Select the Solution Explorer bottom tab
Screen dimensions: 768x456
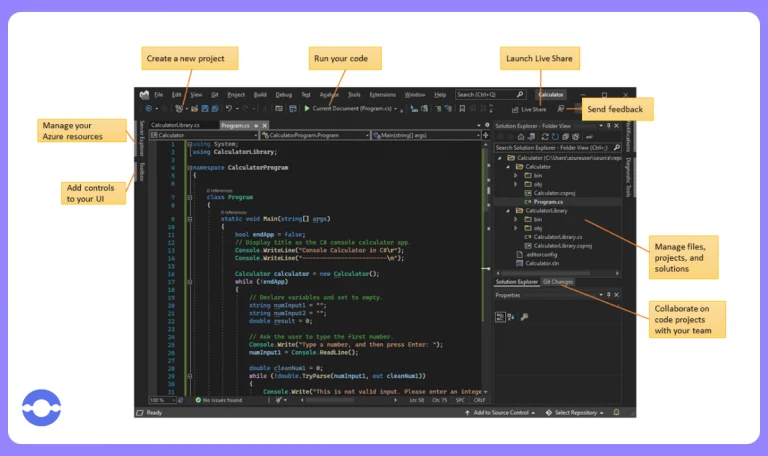coord(517,282)
